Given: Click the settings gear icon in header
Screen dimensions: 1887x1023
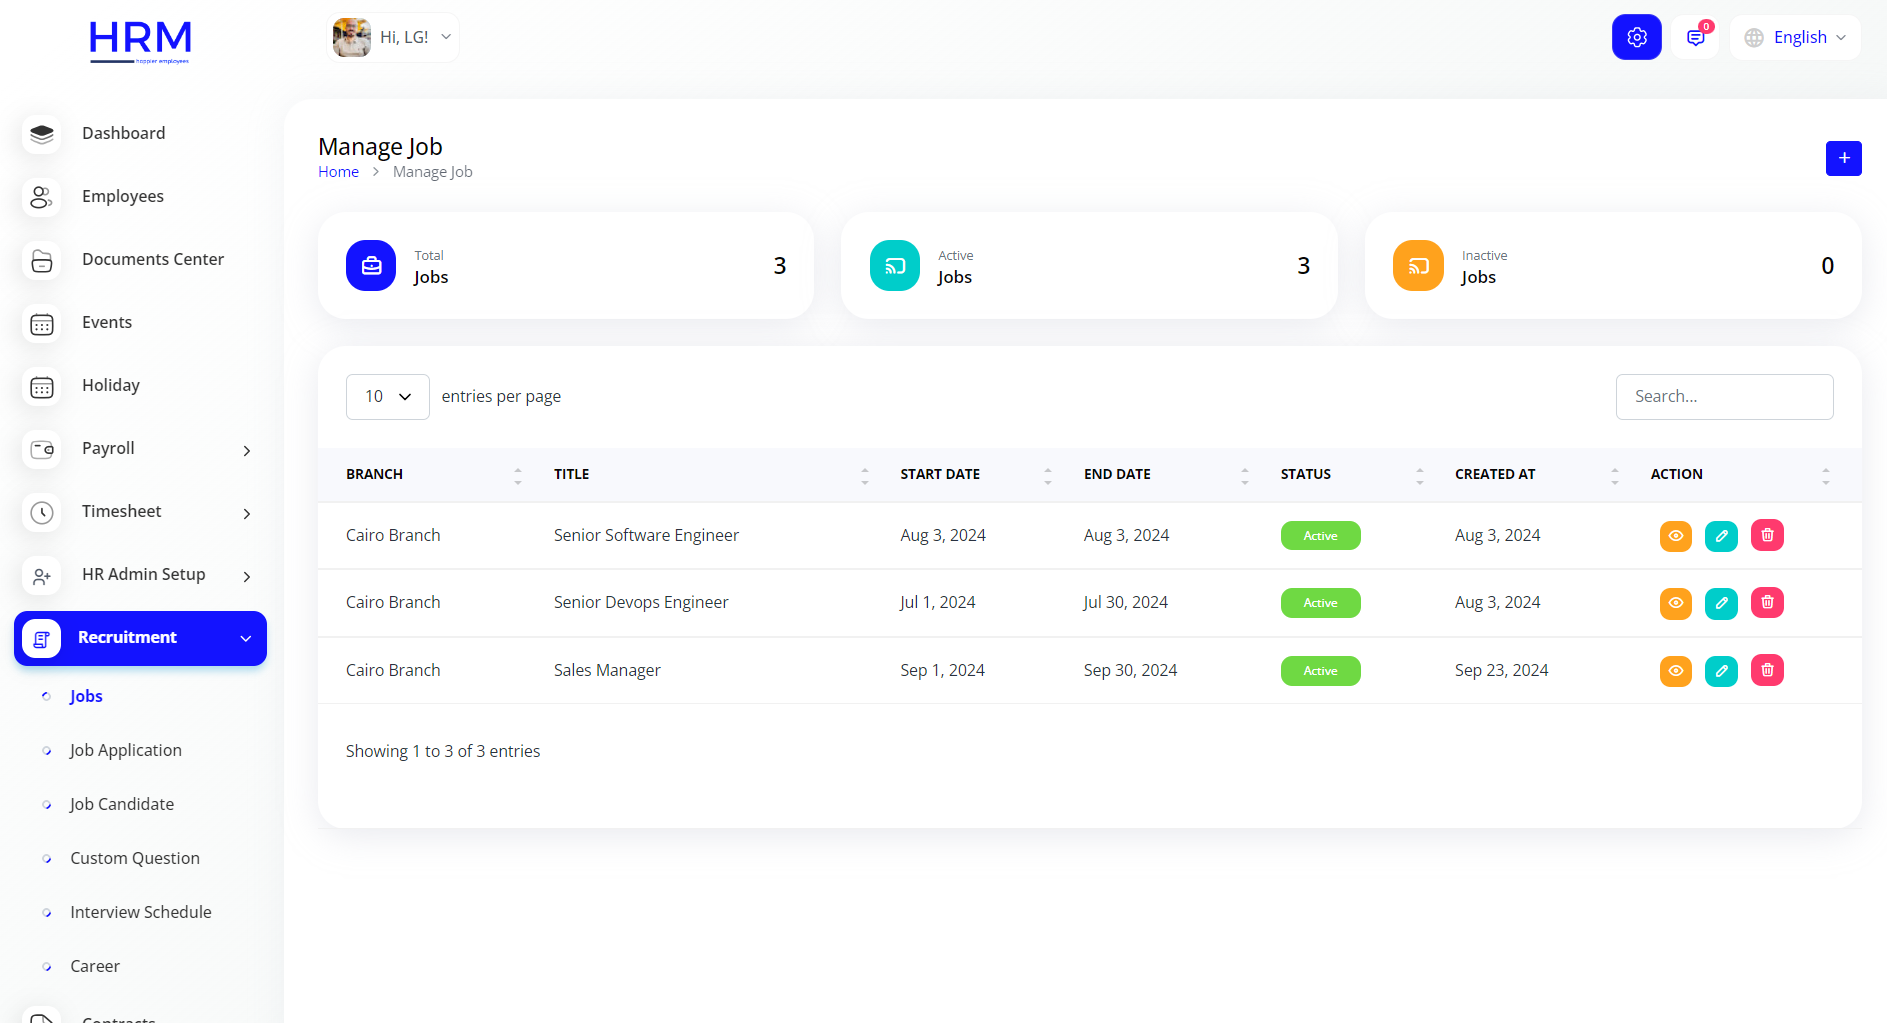Looking at the screenshot, I should point(1636,37).
